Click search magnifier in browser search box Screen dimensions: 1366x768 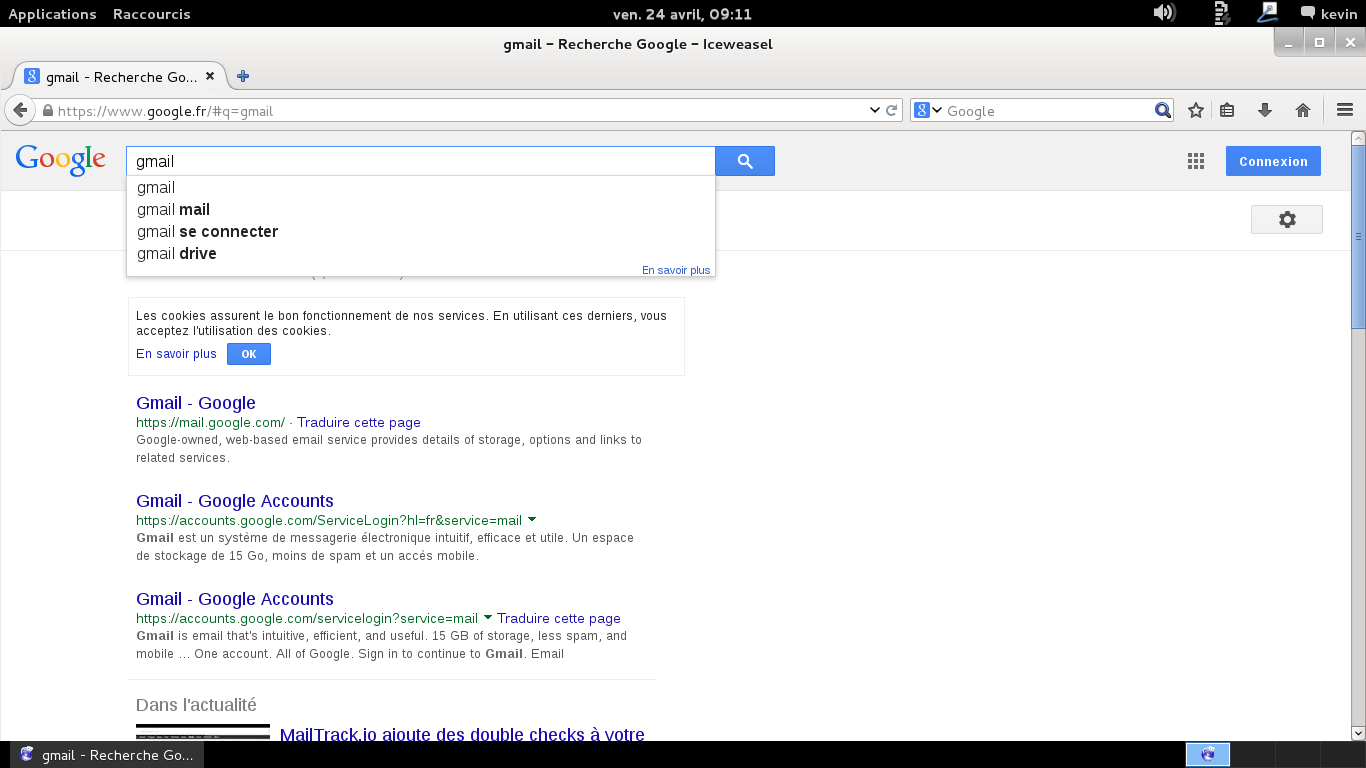[x=1162, y=111]
